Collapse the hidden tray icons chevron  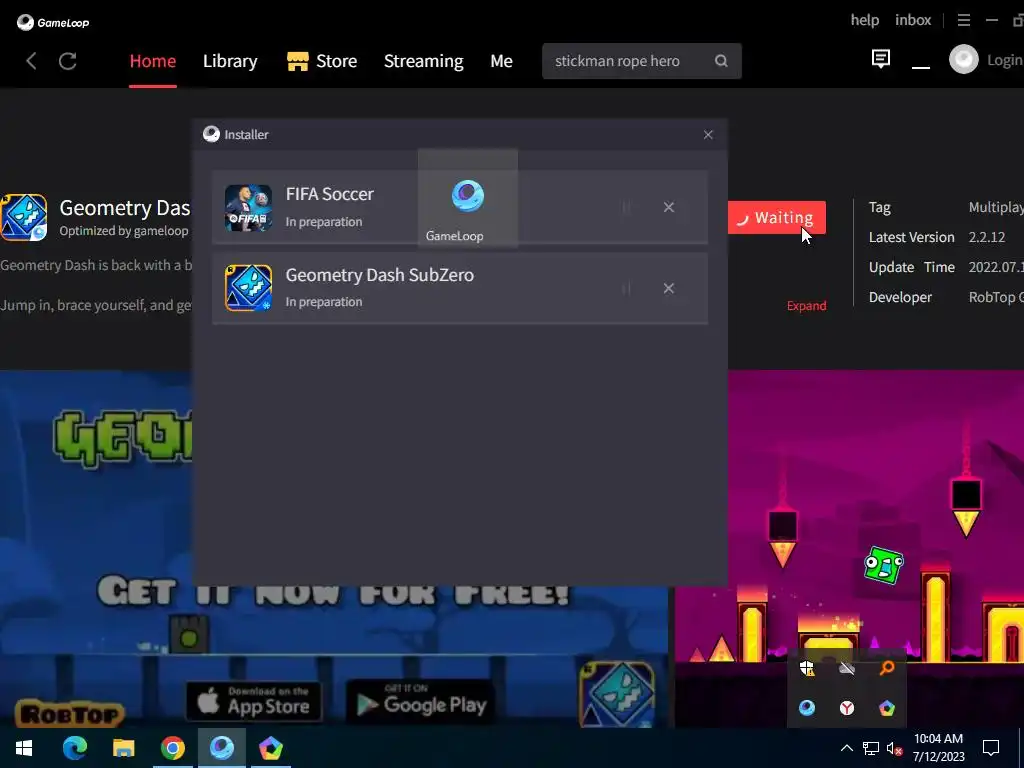tap(846, 748)
